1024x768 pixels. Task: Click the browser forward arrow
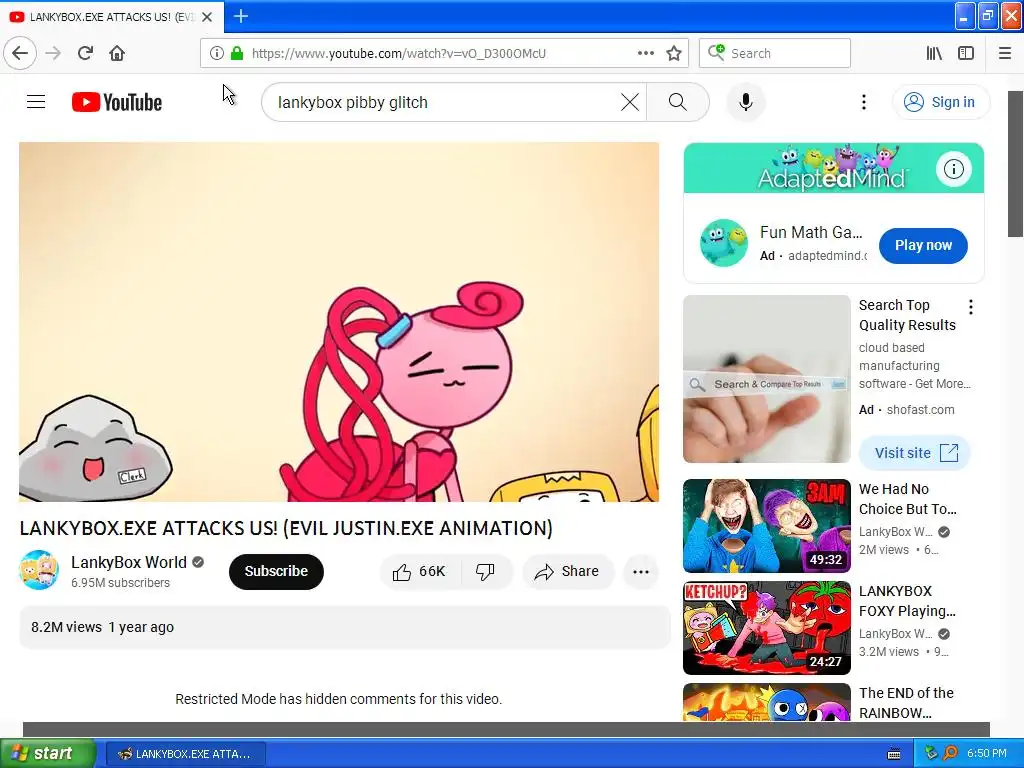click(x=53, y=53)
